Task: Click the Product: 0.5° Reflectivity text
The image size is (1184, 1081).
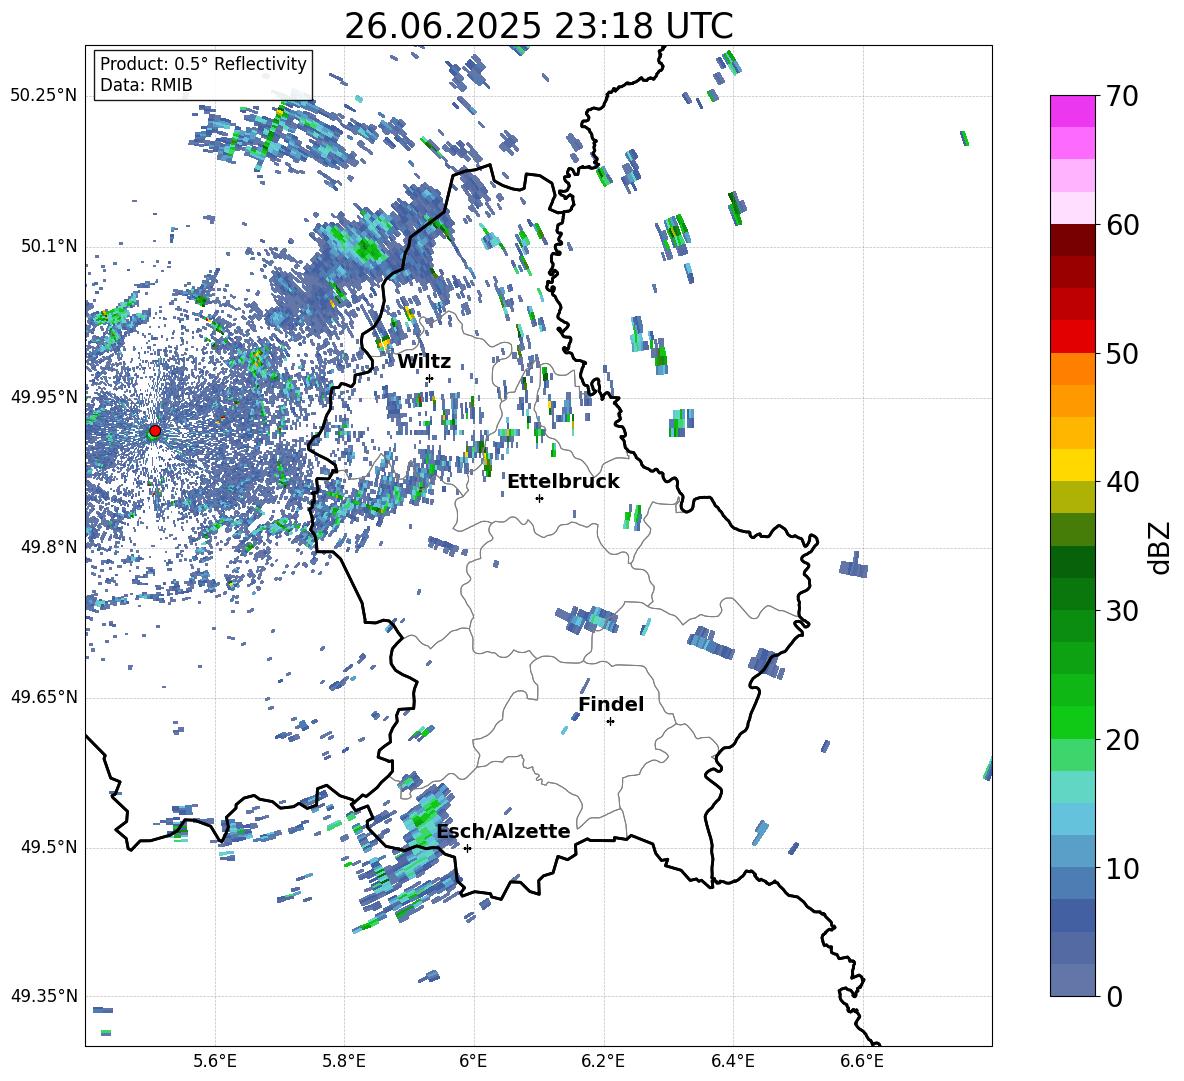Action: [x=203, y=63]
